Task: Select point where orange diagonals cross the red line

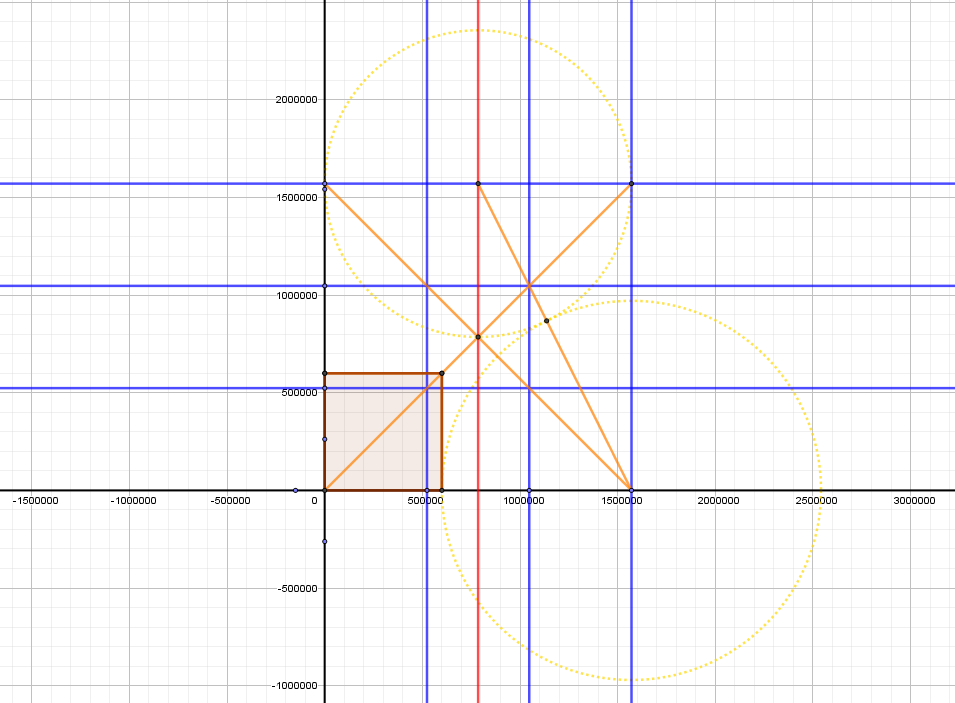Action: click(478, 337)
